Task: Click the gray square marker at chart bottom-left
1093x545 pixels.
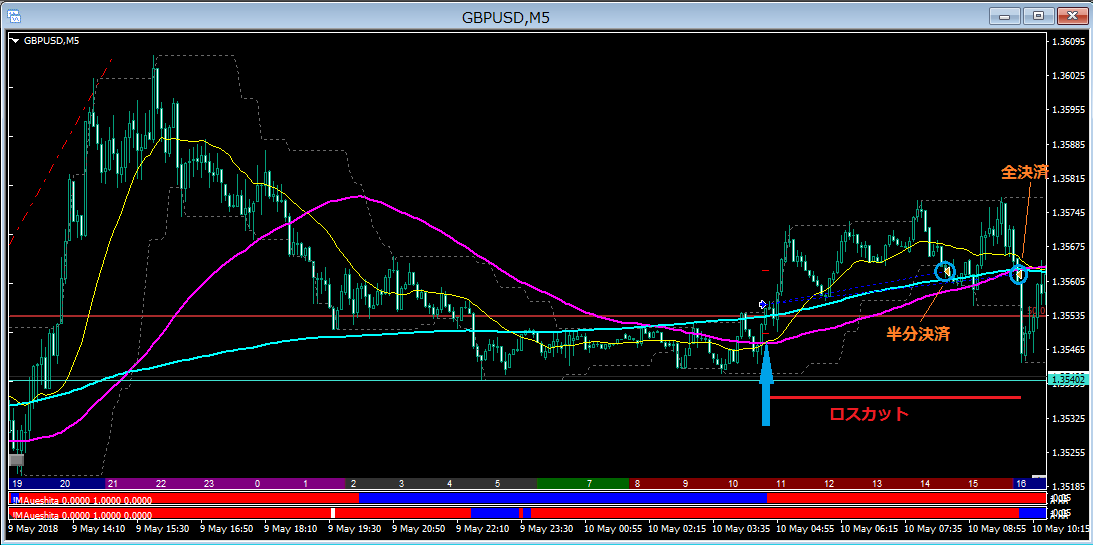Action: [16, 460]
